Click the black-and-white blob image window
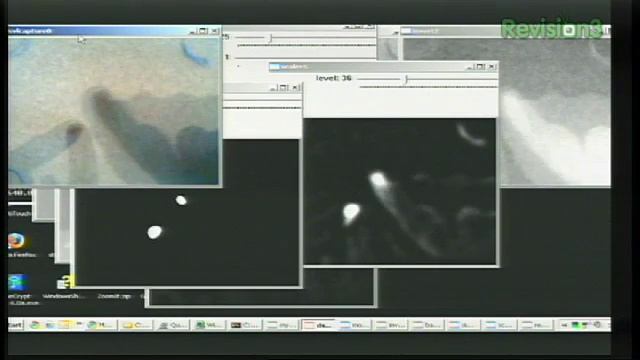 tap(187, 237)
